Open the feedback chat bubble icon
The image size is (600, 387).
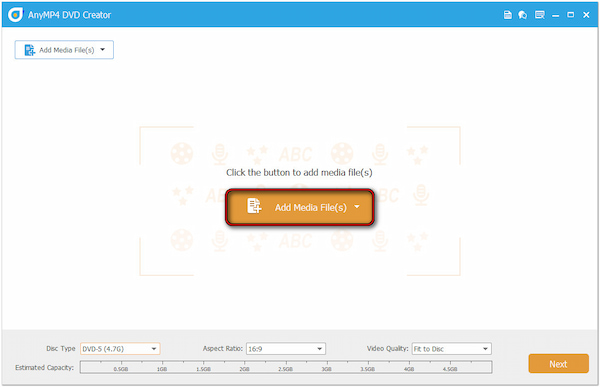click(x=522, y=15)
